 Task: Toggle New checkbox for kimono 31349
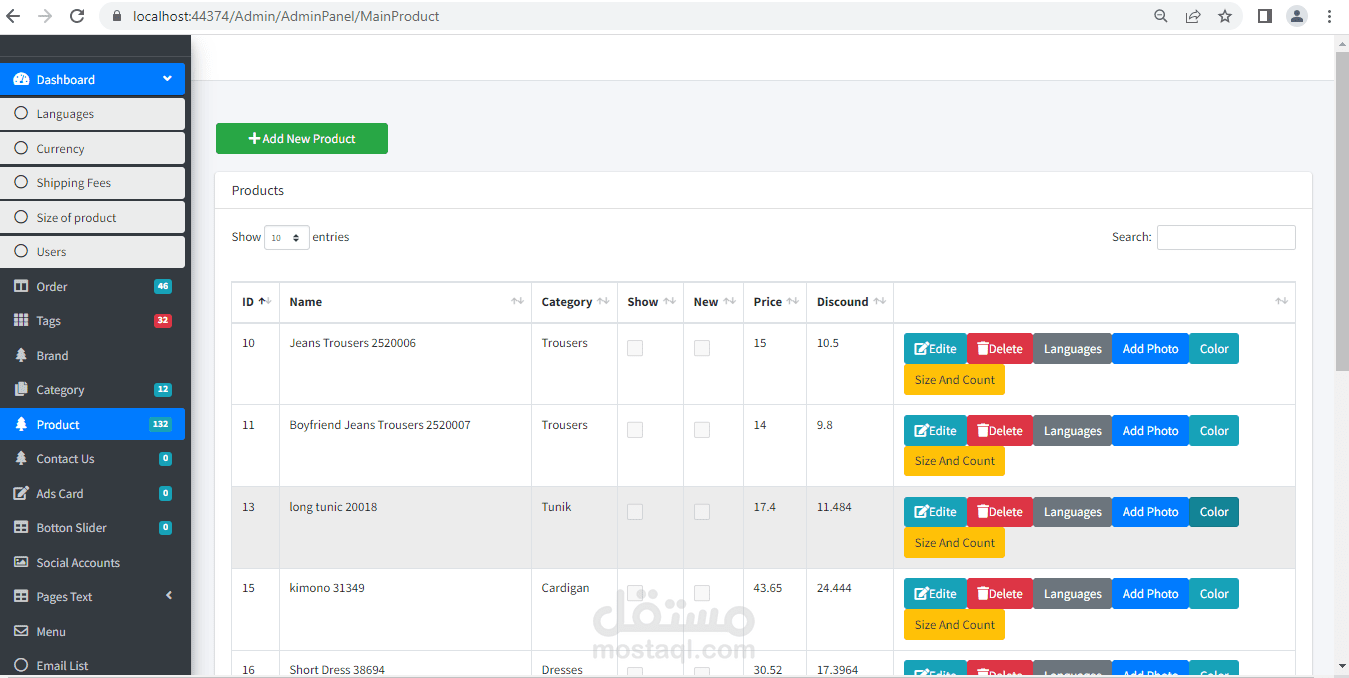pos(702,593)
